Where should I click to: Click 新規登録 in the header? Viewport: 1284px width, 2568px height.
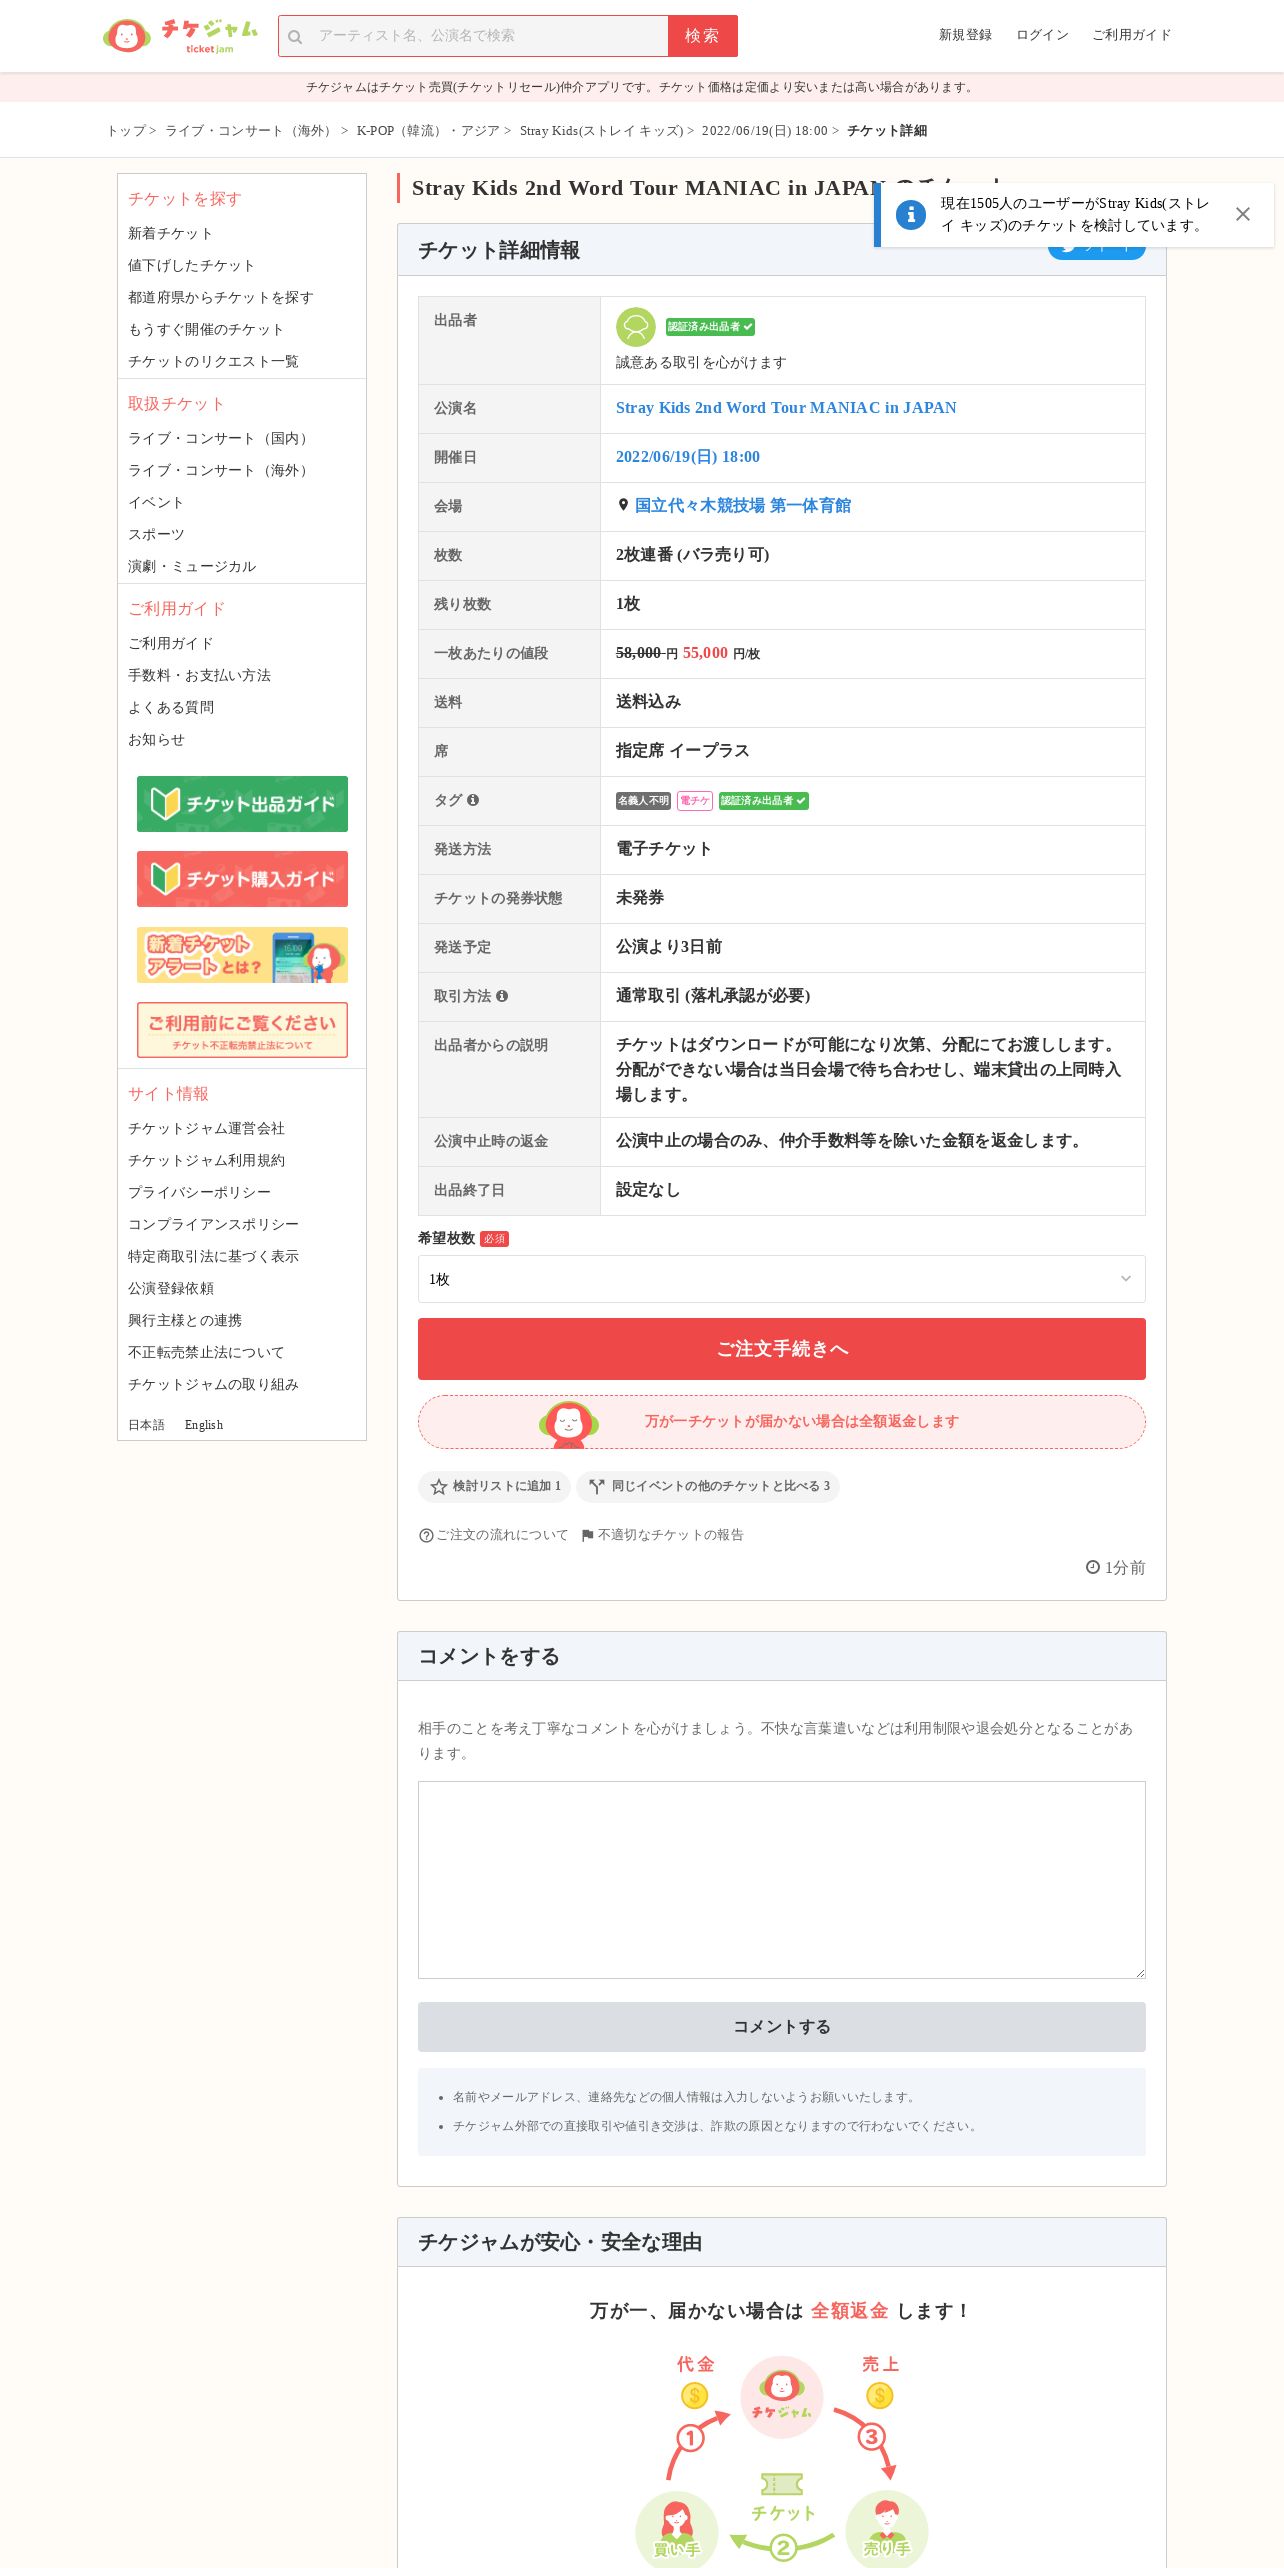(965, 35)
